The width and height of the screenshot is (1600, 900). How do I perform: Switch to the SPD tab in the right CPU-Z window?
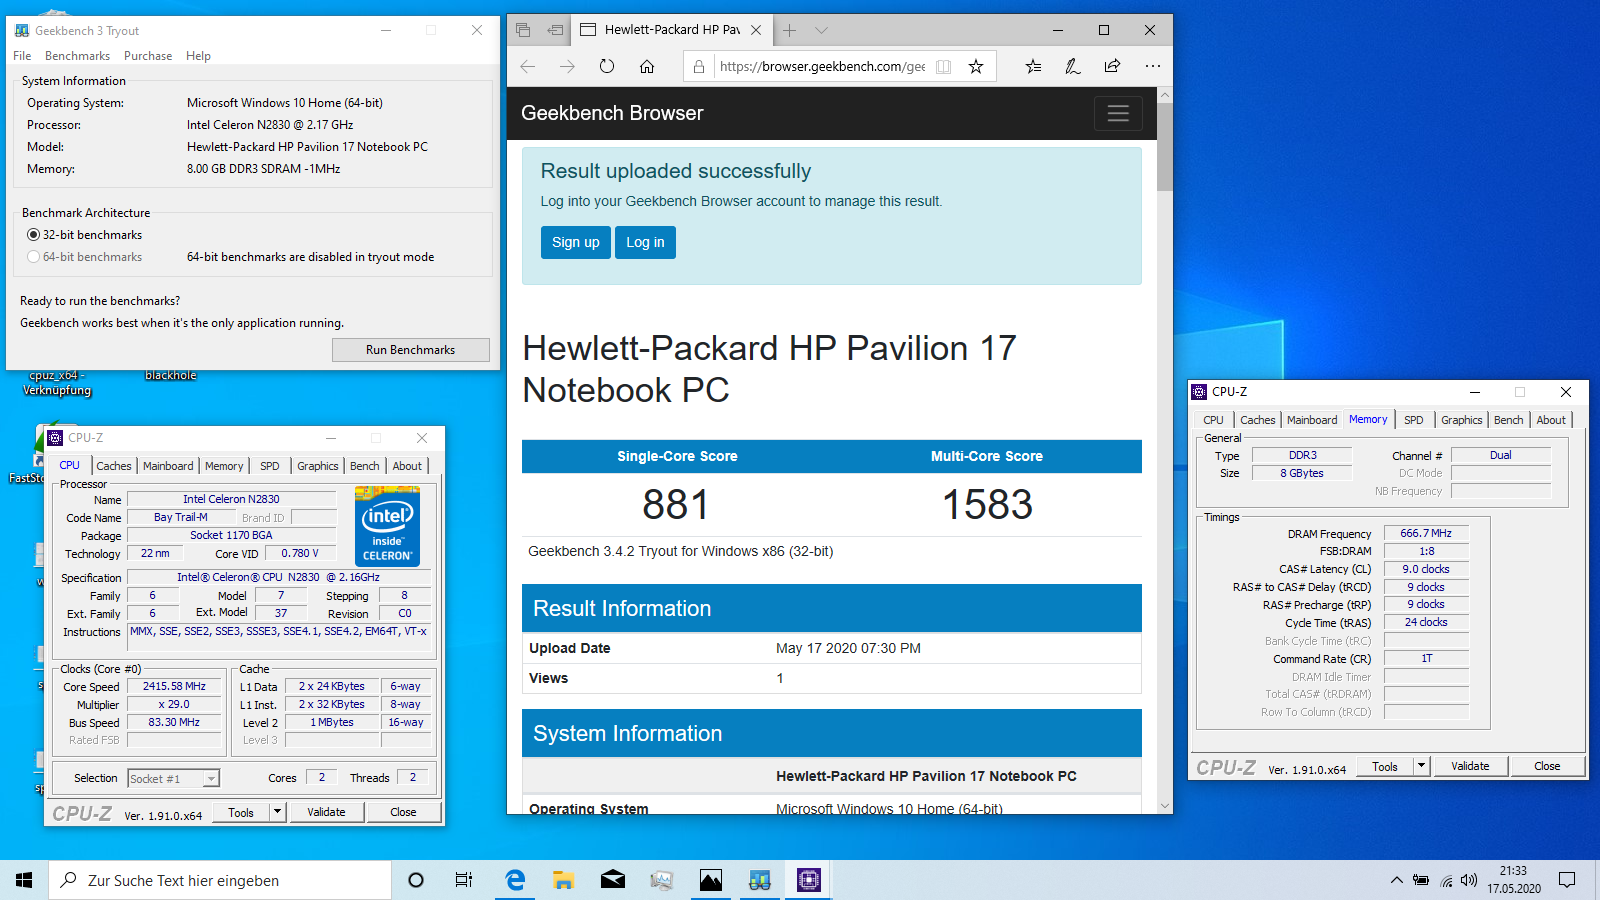pos(1413,420)
